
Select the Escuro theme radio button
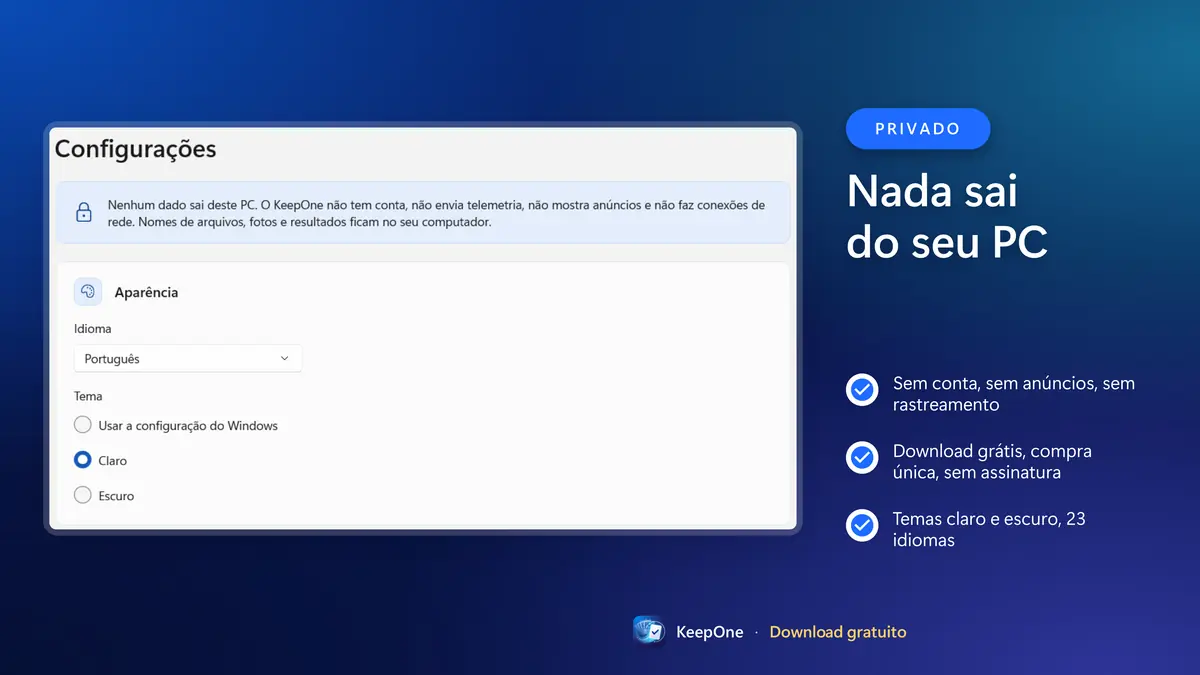point(83,495)
